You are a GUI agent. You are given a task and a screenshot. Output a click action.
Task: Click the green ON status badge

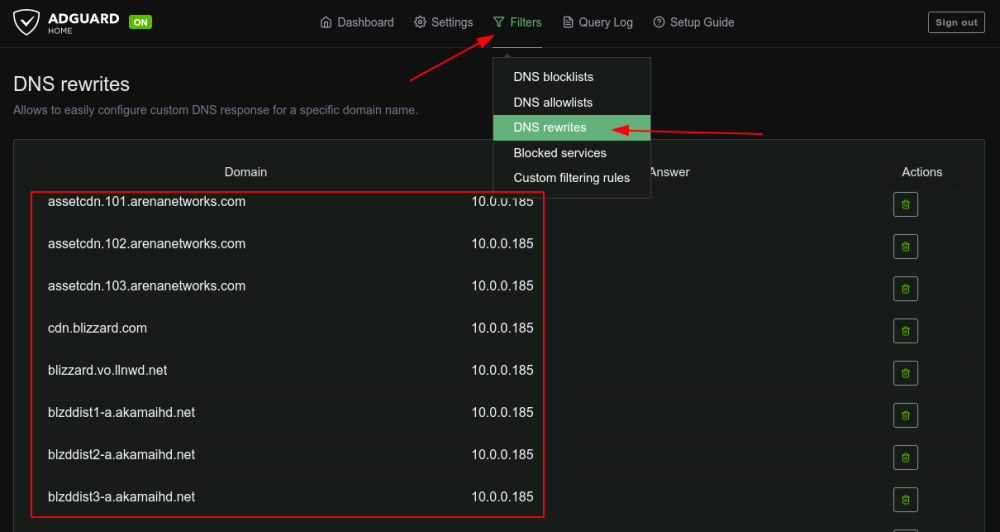coord(140,22)
